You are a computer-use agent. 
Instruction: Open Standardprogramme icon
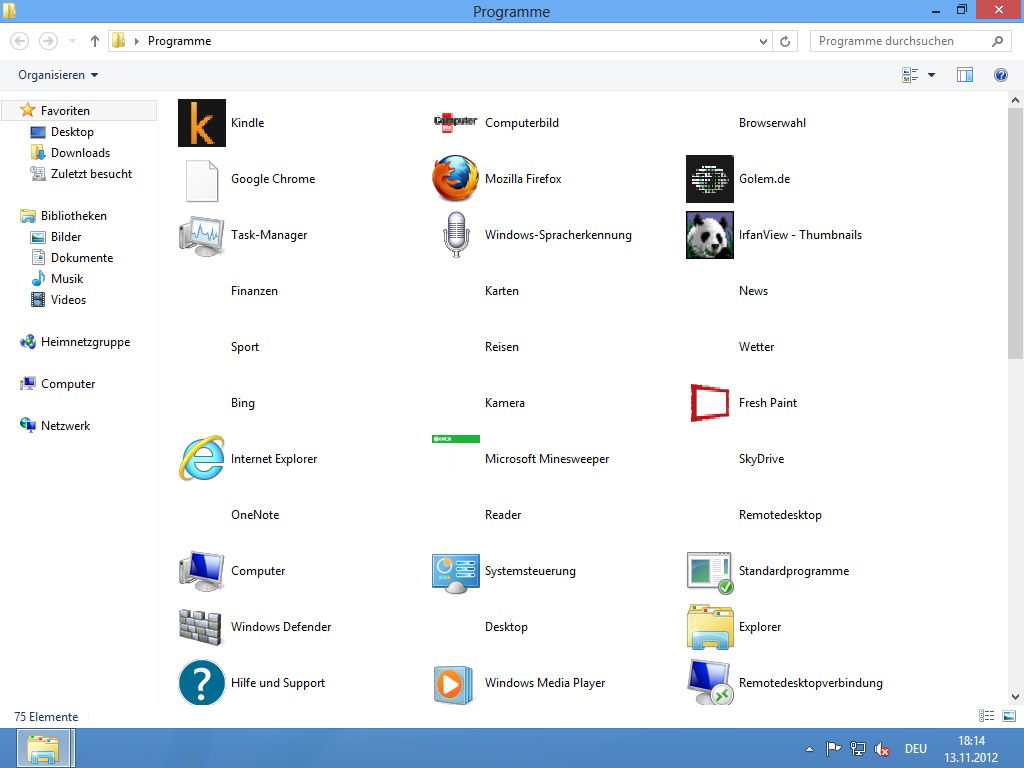point(710,573)
